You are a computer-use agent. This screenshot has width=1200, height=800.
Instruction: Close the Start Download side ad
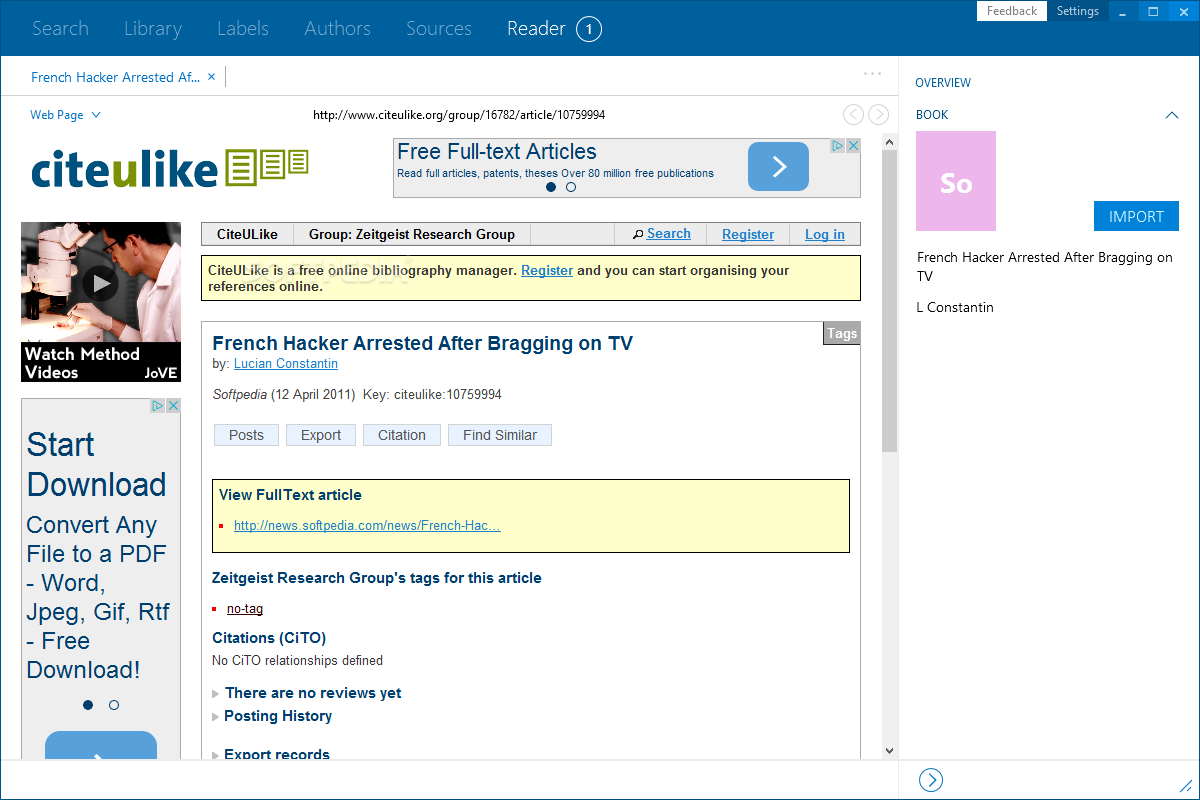173,405
